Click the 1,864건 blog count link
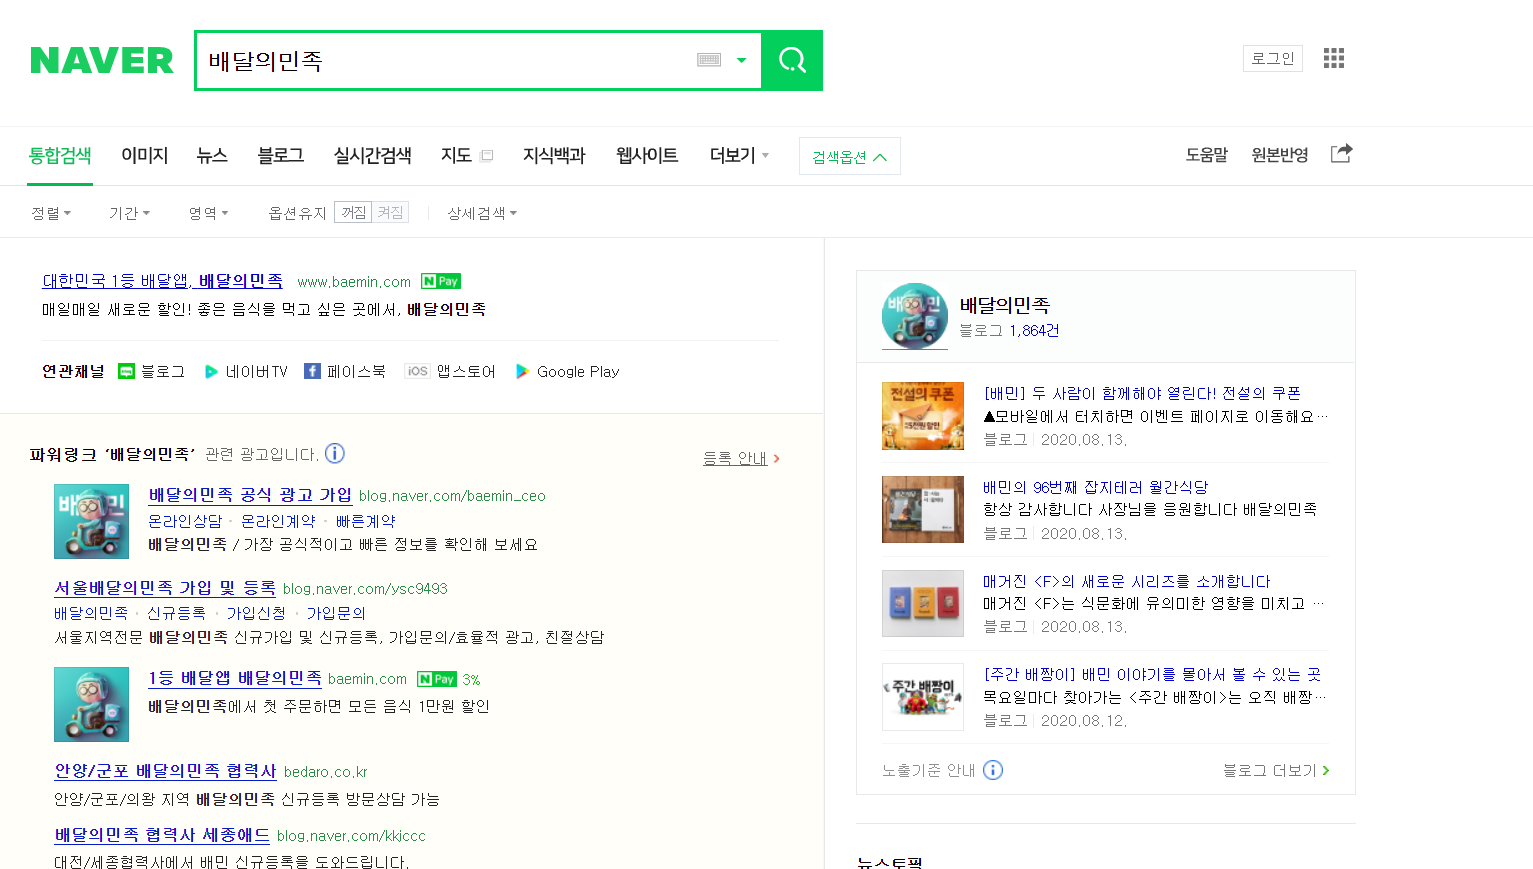The width and height of the screenshot is (1533, 869). click(x=1034, y=331)
